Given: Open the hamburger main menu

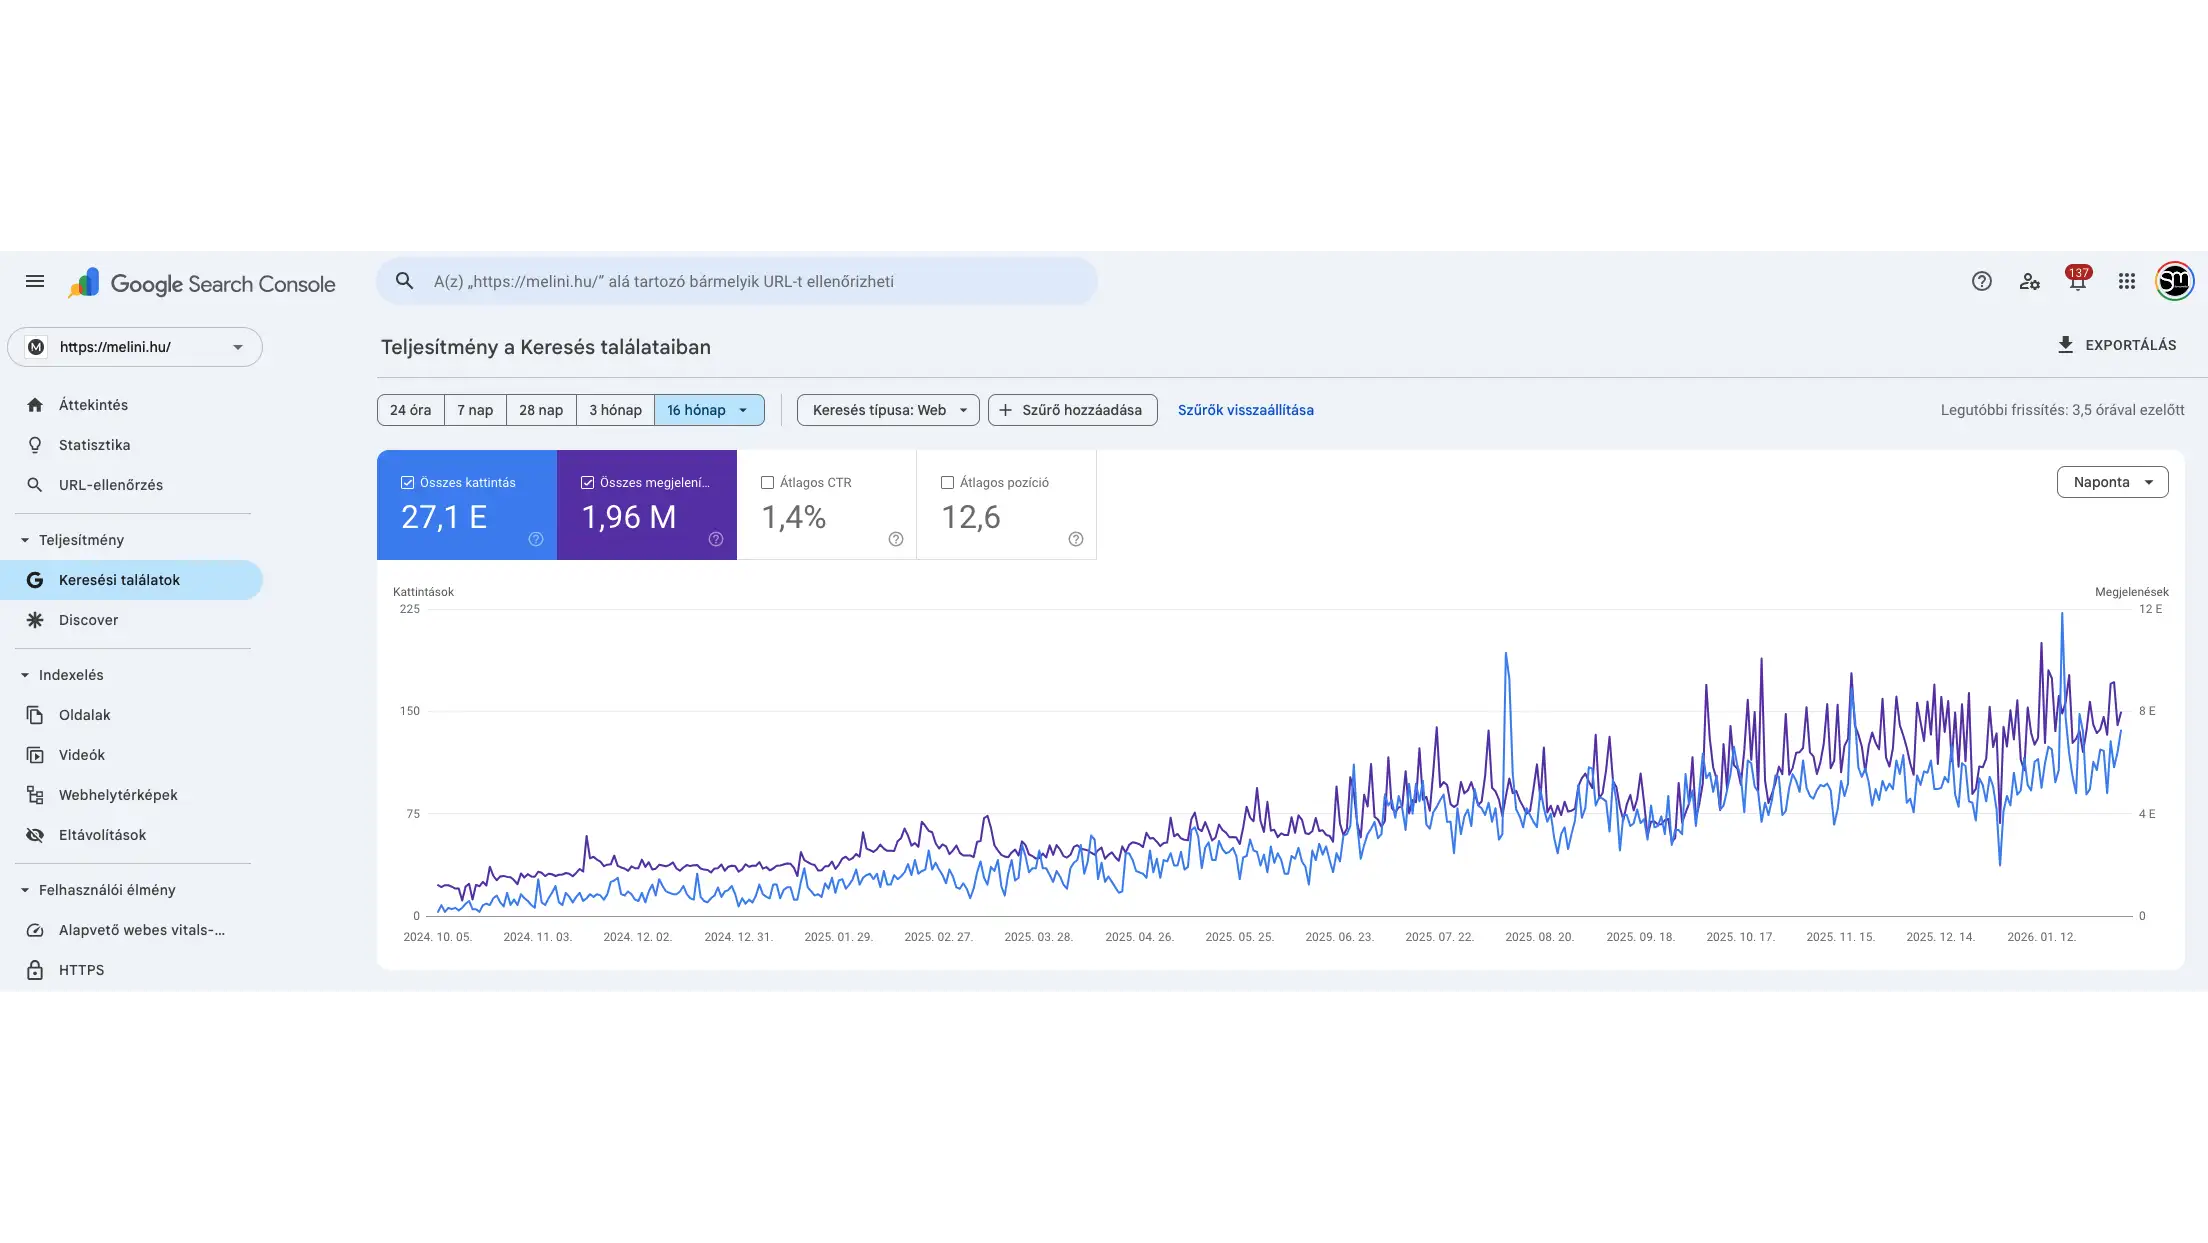Looking at the screenshot, I should [35, 281].
